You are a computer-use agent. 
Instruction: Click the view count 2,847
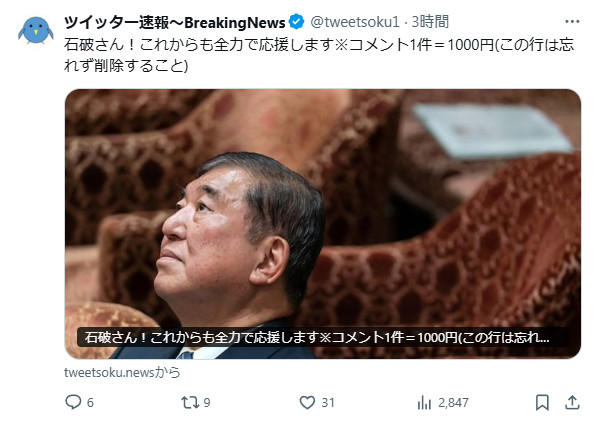click(x=453, y=403)
